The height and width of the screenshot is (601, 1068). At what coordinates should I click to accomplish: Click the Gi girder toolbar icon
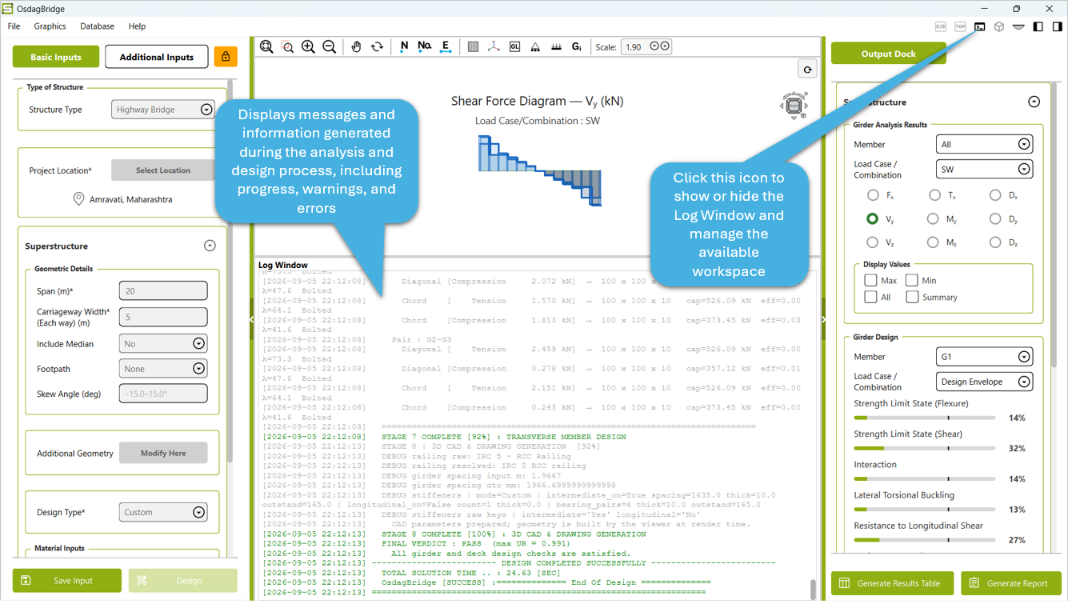[x=577, y=46]
